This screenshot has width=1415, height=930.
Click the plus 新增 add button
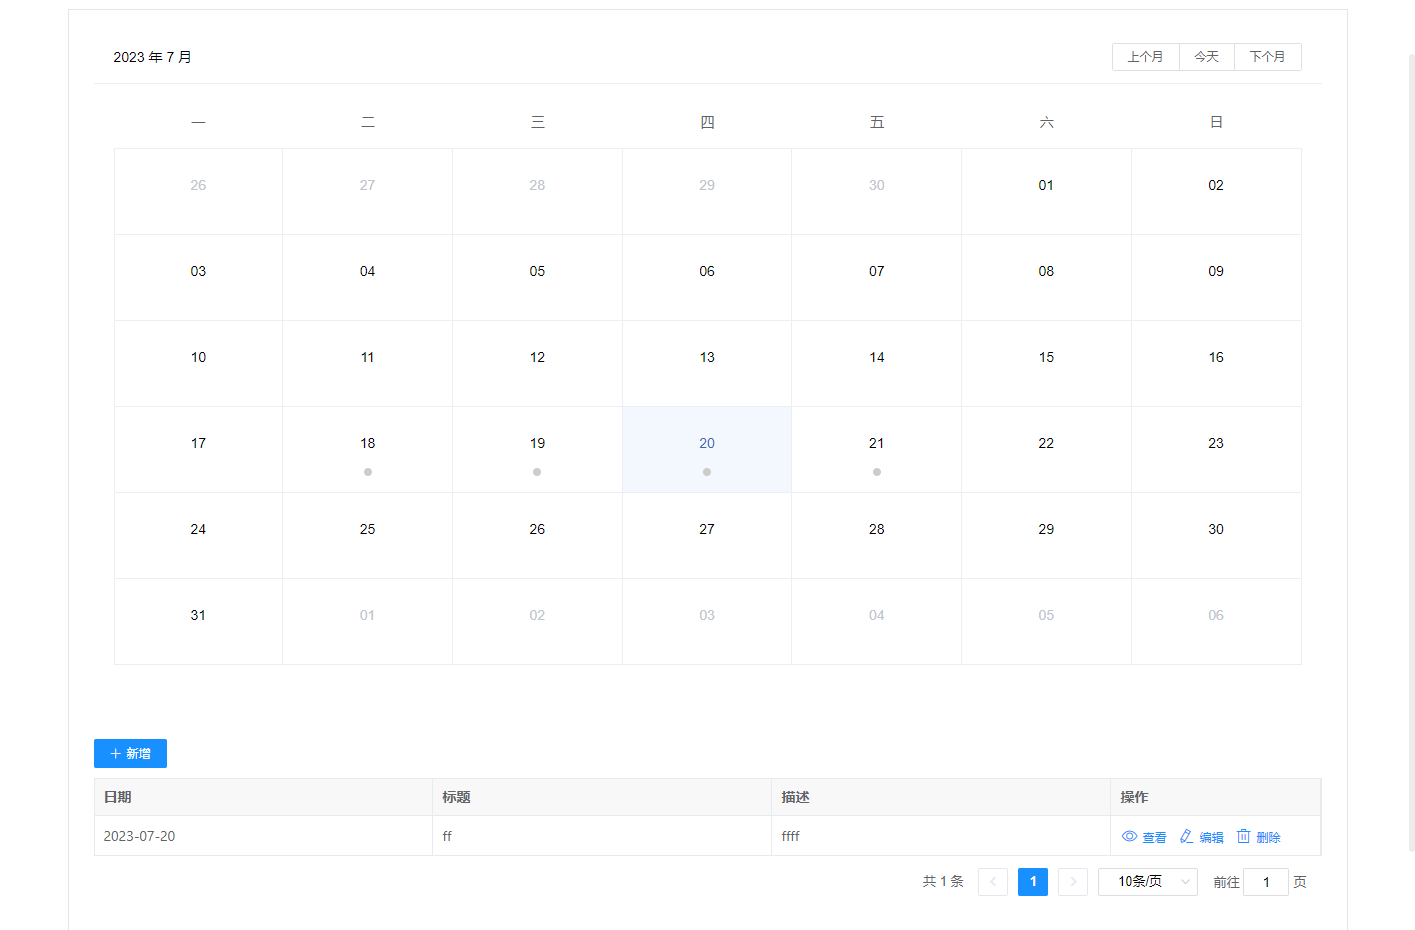tap(130, 753)
